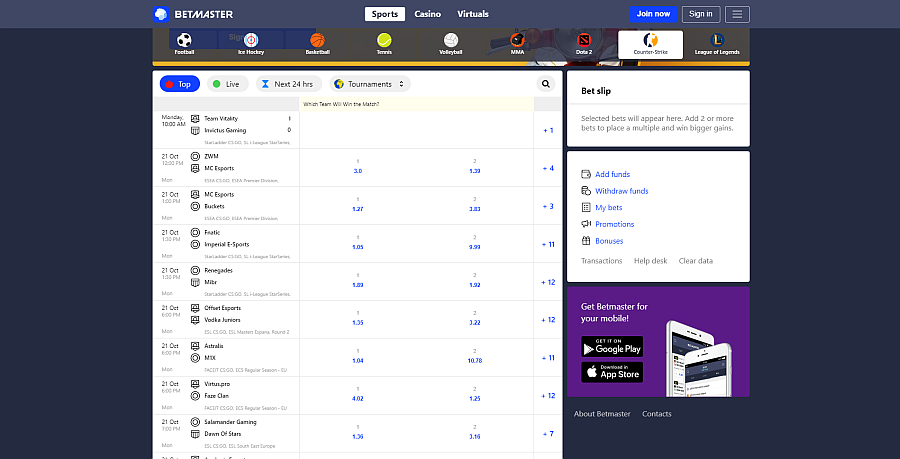900x459 pixels.
Task: Show the Next 24 hrs matches
Action: click(x=289, y=84)
